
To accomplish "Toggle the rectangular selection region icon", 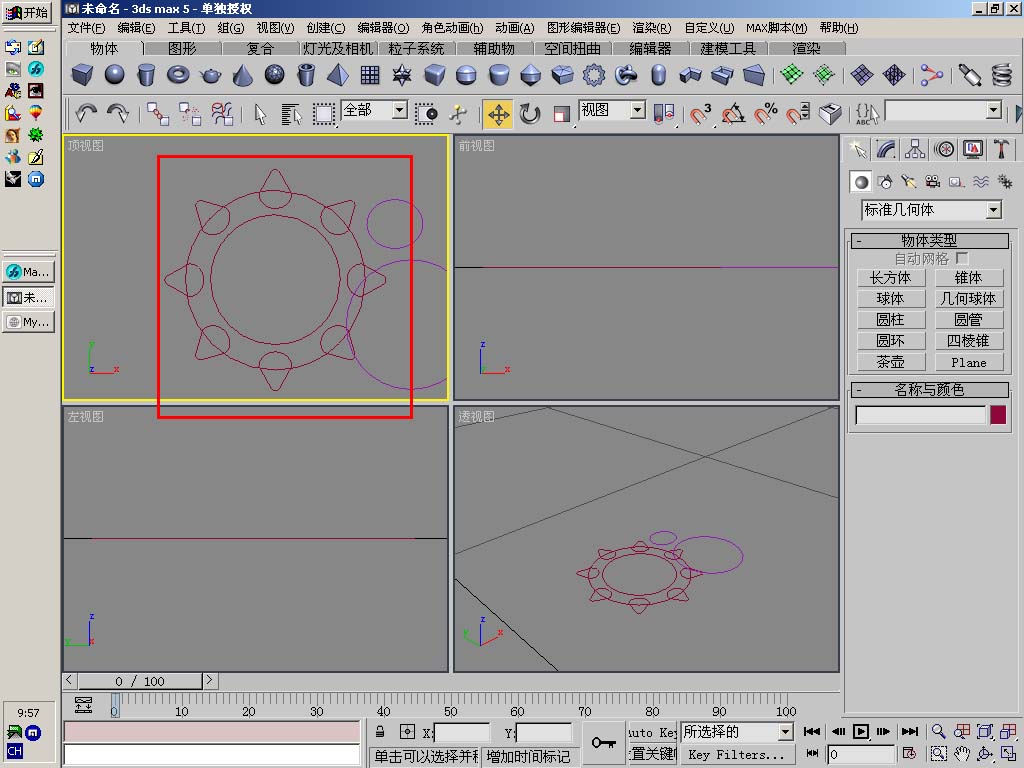I will (323, 114).
